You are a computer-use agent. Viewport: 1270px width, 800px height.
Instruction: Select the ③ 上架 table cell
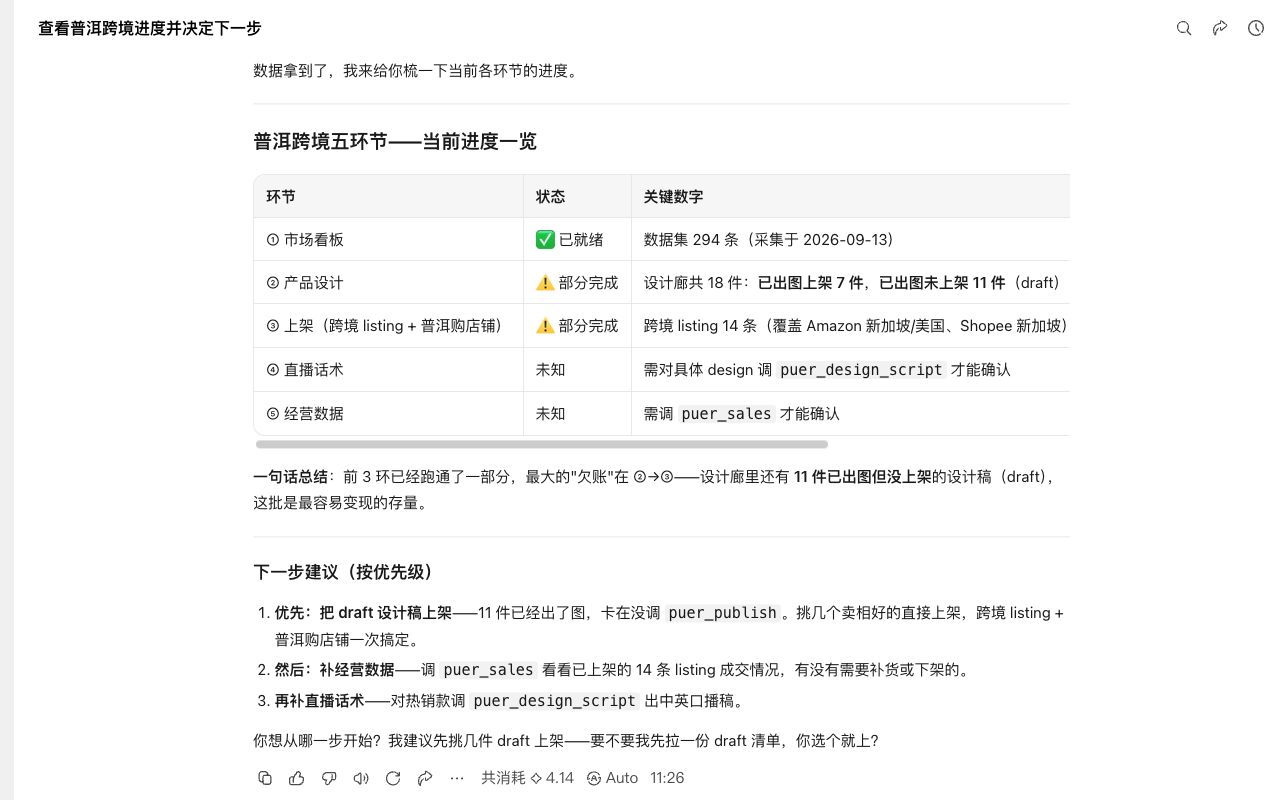click(x=389, y=326)
